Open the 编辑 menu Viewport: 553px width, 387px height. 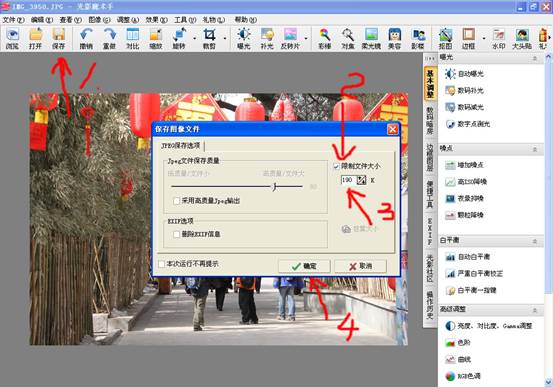42,20
